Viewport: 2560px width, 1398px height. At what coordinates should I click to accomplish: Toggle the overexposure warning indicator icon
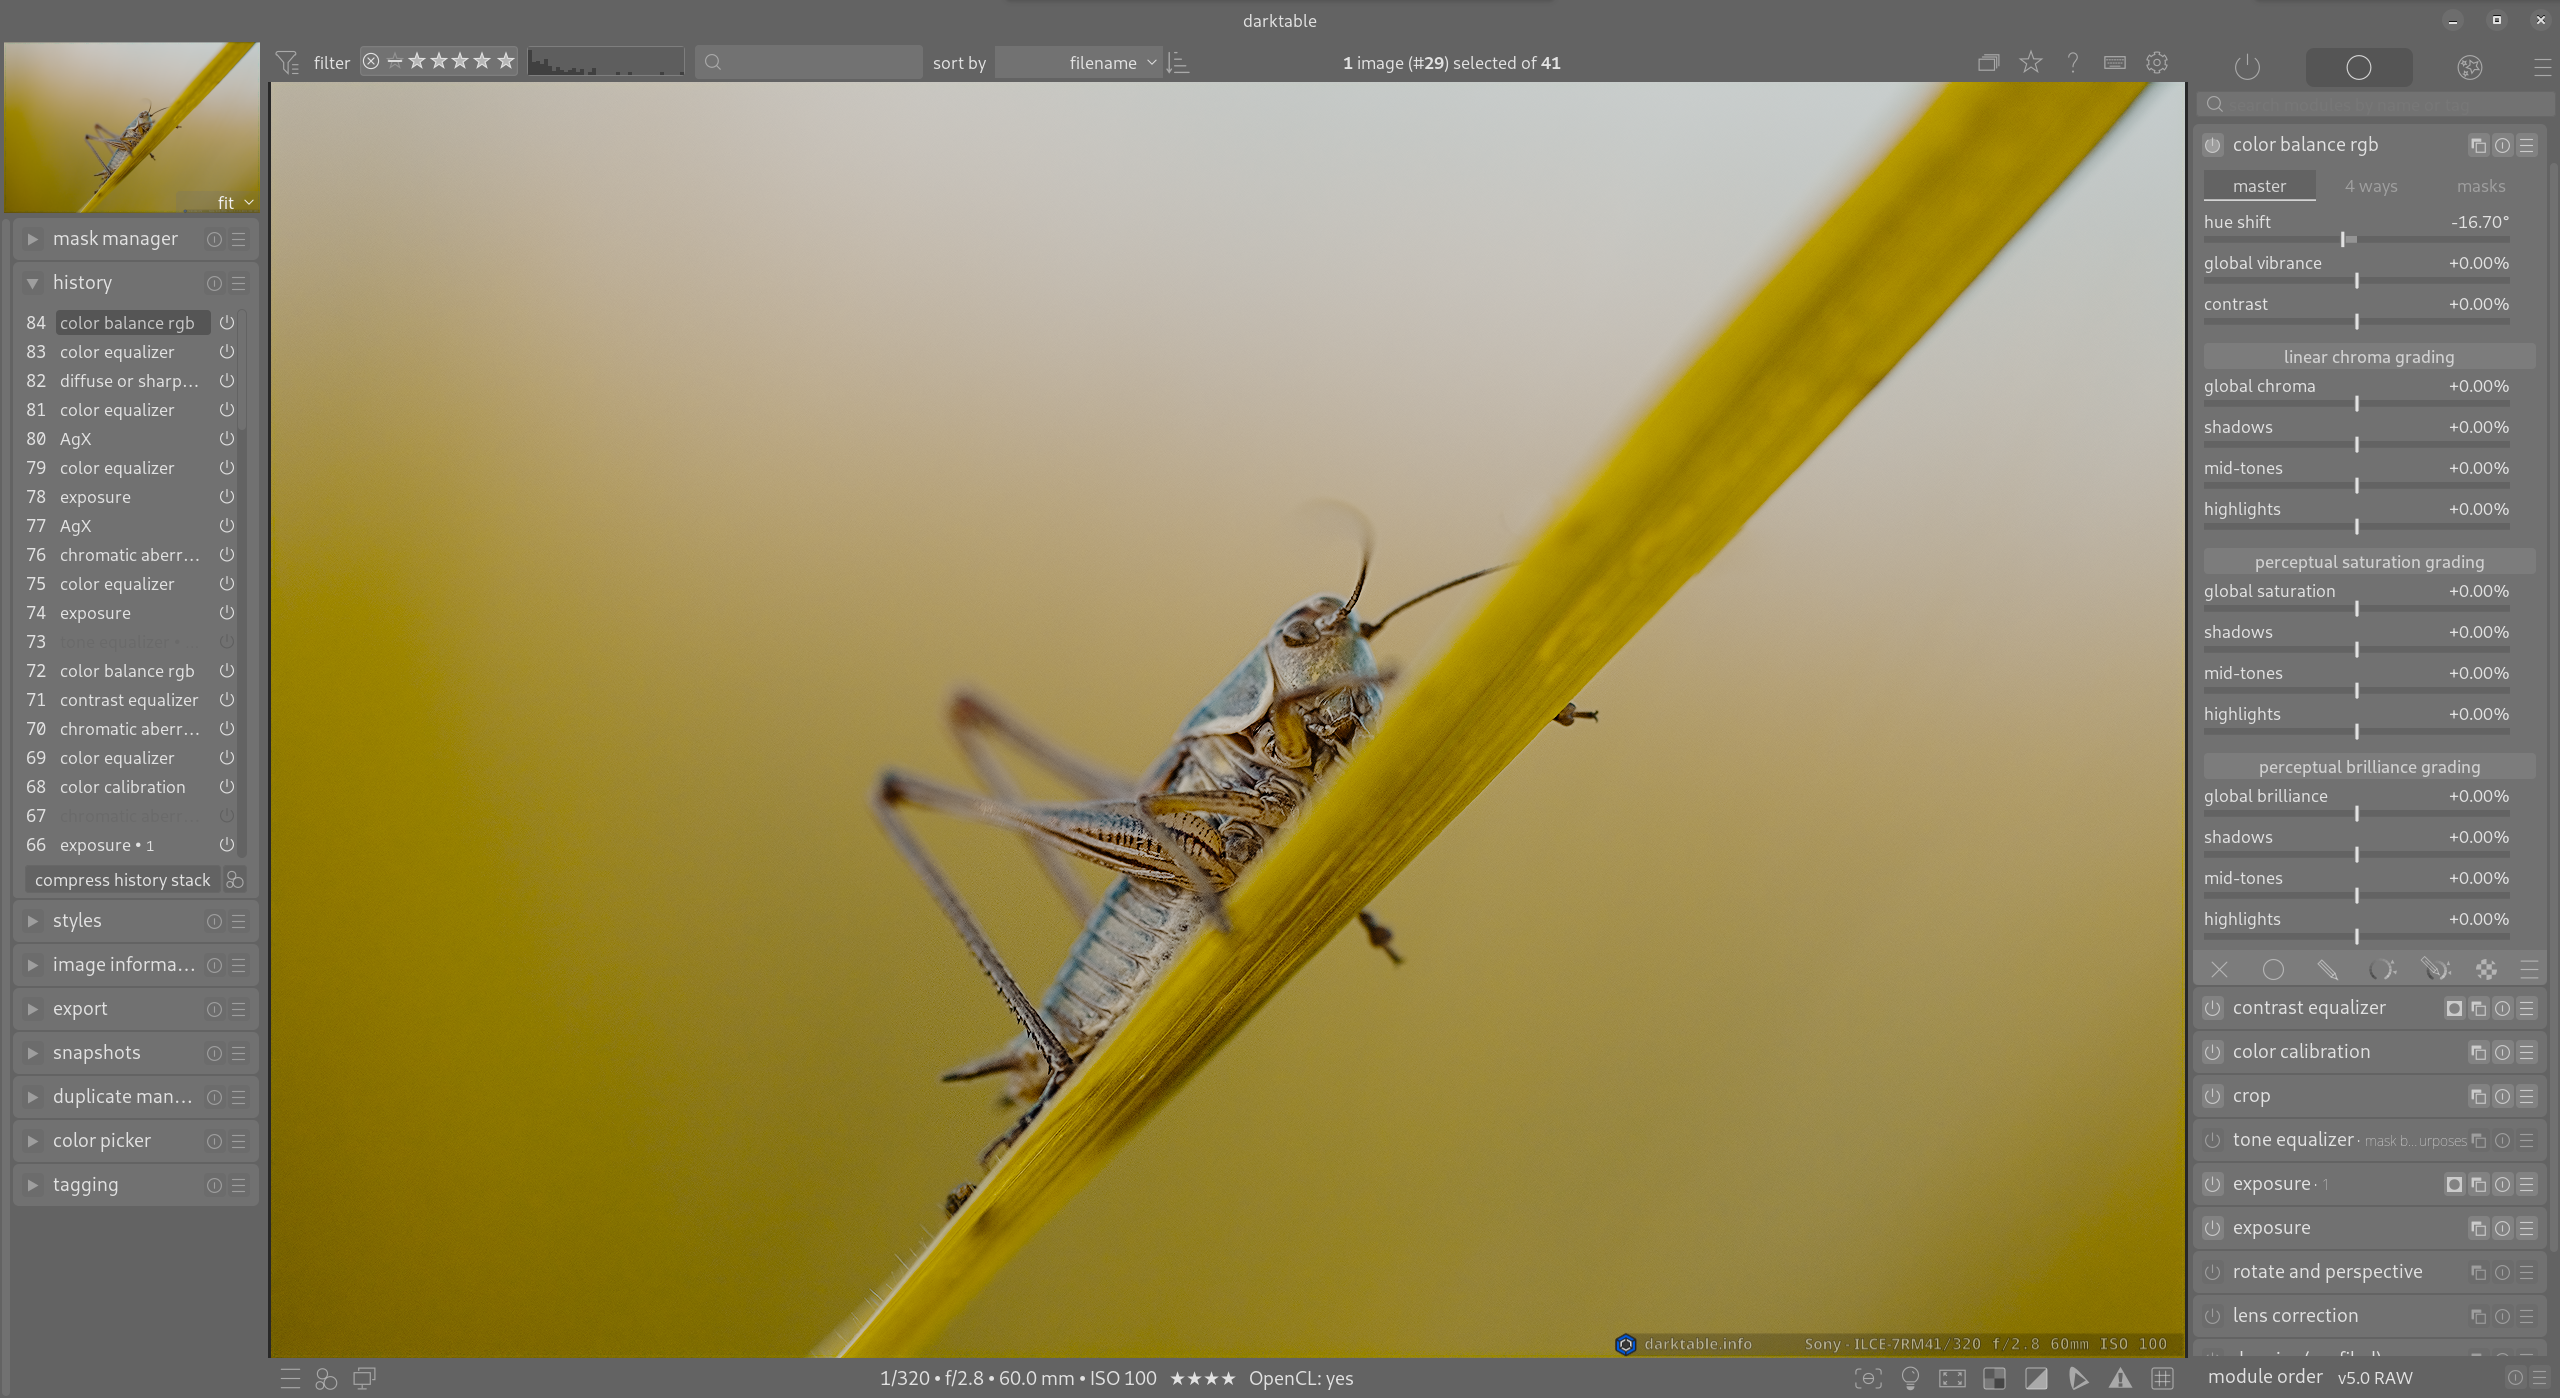[2036, 1379]
